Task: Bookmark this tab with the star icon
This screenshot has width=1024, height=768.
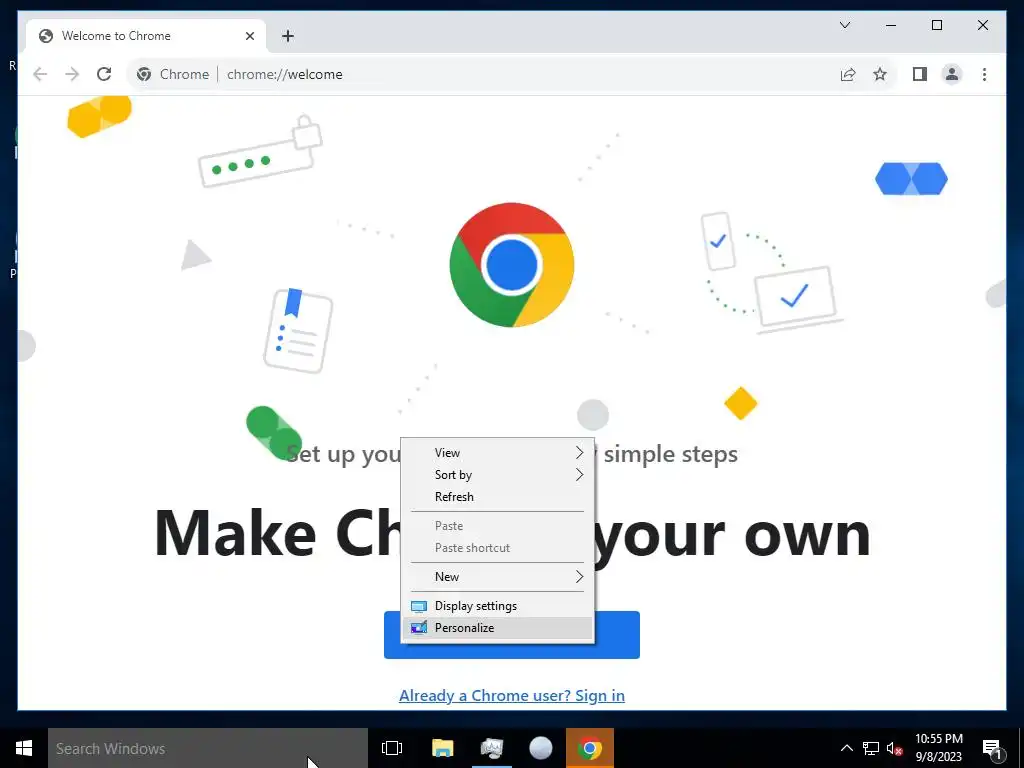Action: point(880,74)
